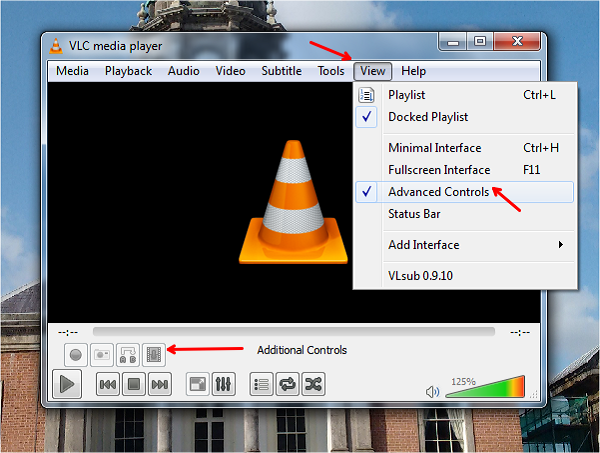The width and height of the screenshot is (600, 453).
Task: Toggle loop repeat mode button
Action: pyautogui.click(x=287, y=384)
